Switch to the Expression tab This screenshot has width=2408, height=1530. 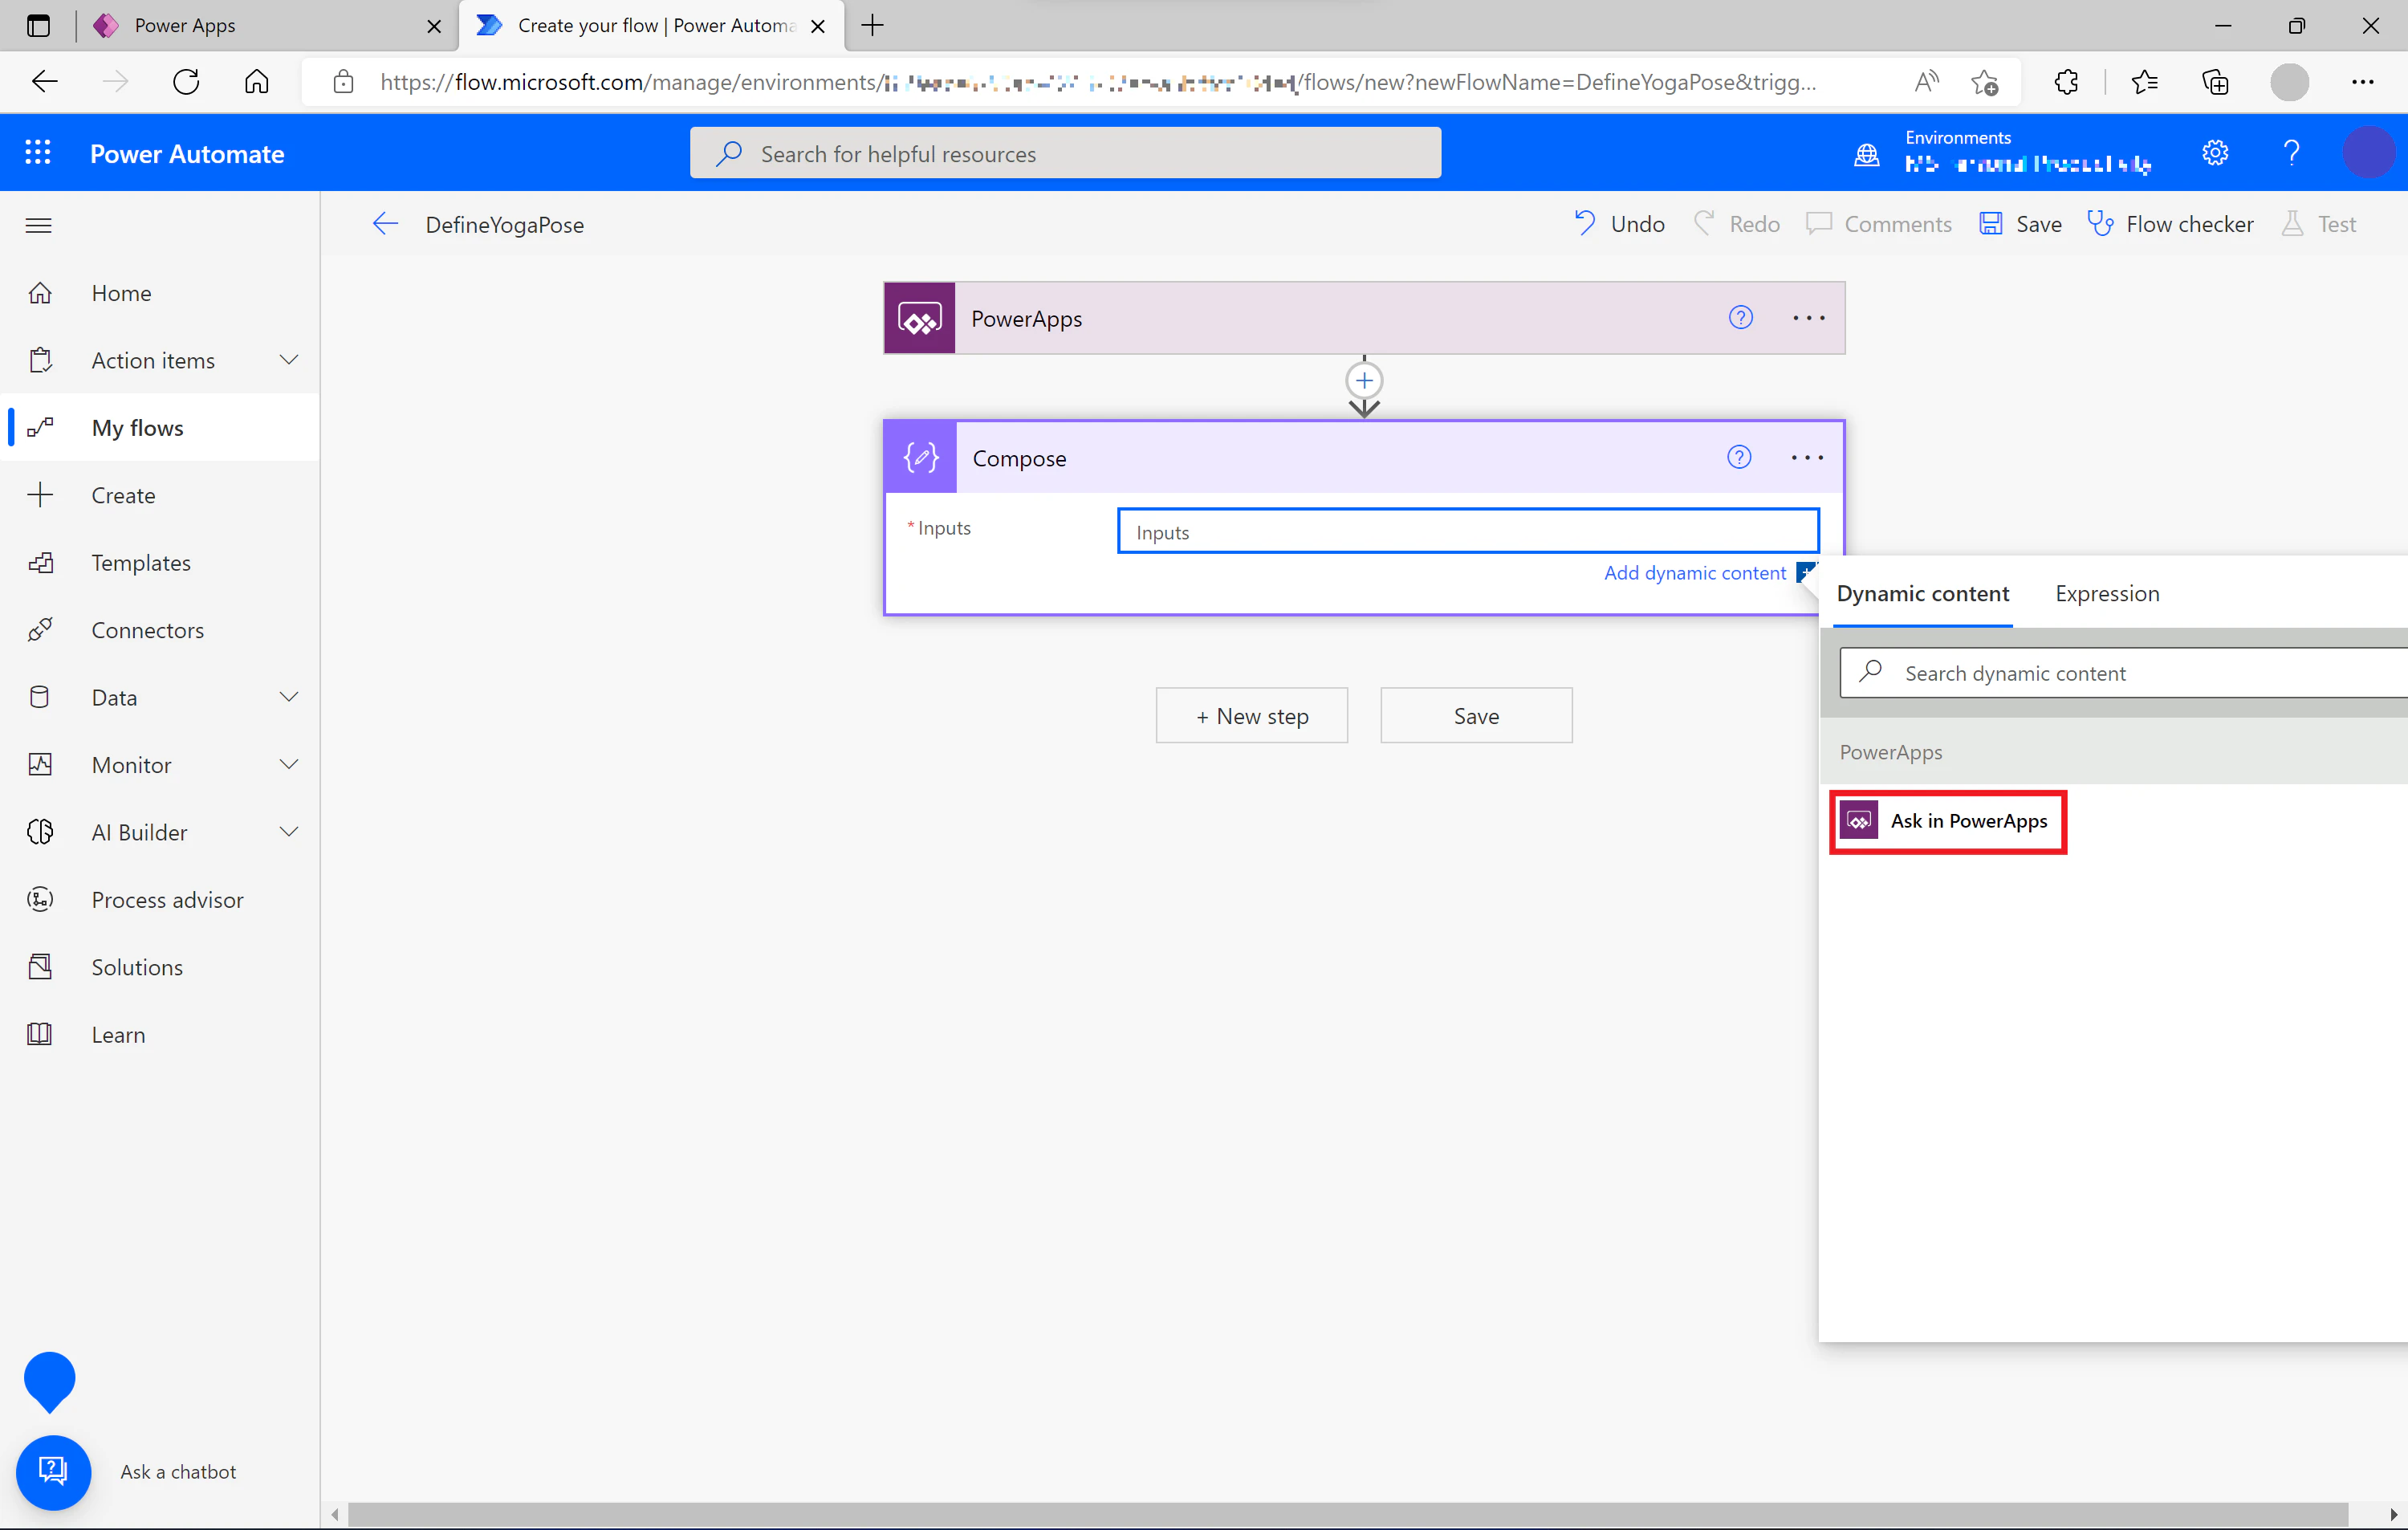click(x=2106, y=593)
